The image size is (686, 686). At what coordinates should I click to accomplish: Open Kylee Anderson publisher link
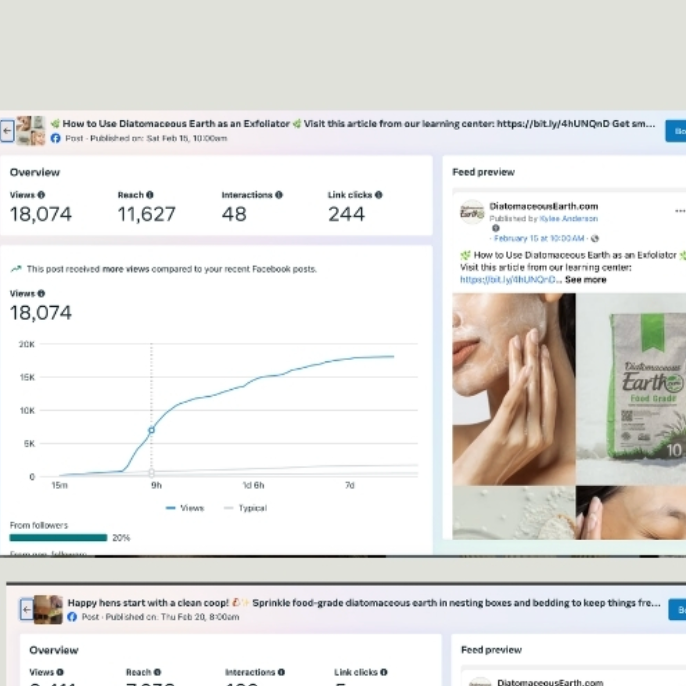[569, 218]
